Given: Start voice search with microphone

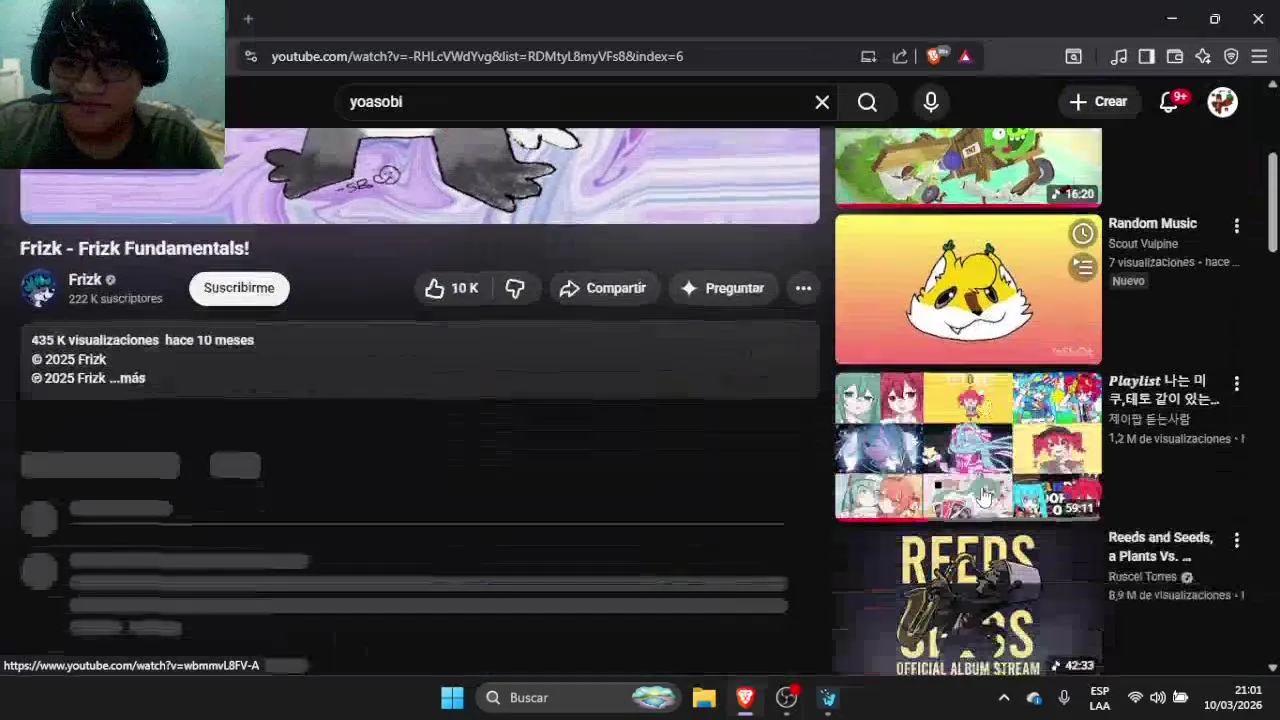Looking at the screenshot, I should (931, 102).
